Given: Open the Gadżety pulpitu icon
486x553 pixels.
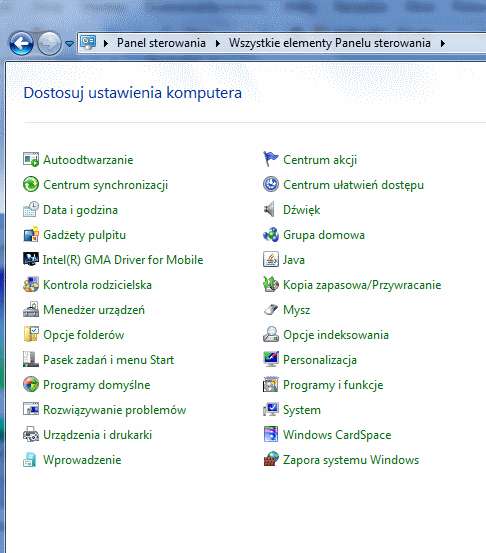Looking at the screenshot, I should point(31,235).
